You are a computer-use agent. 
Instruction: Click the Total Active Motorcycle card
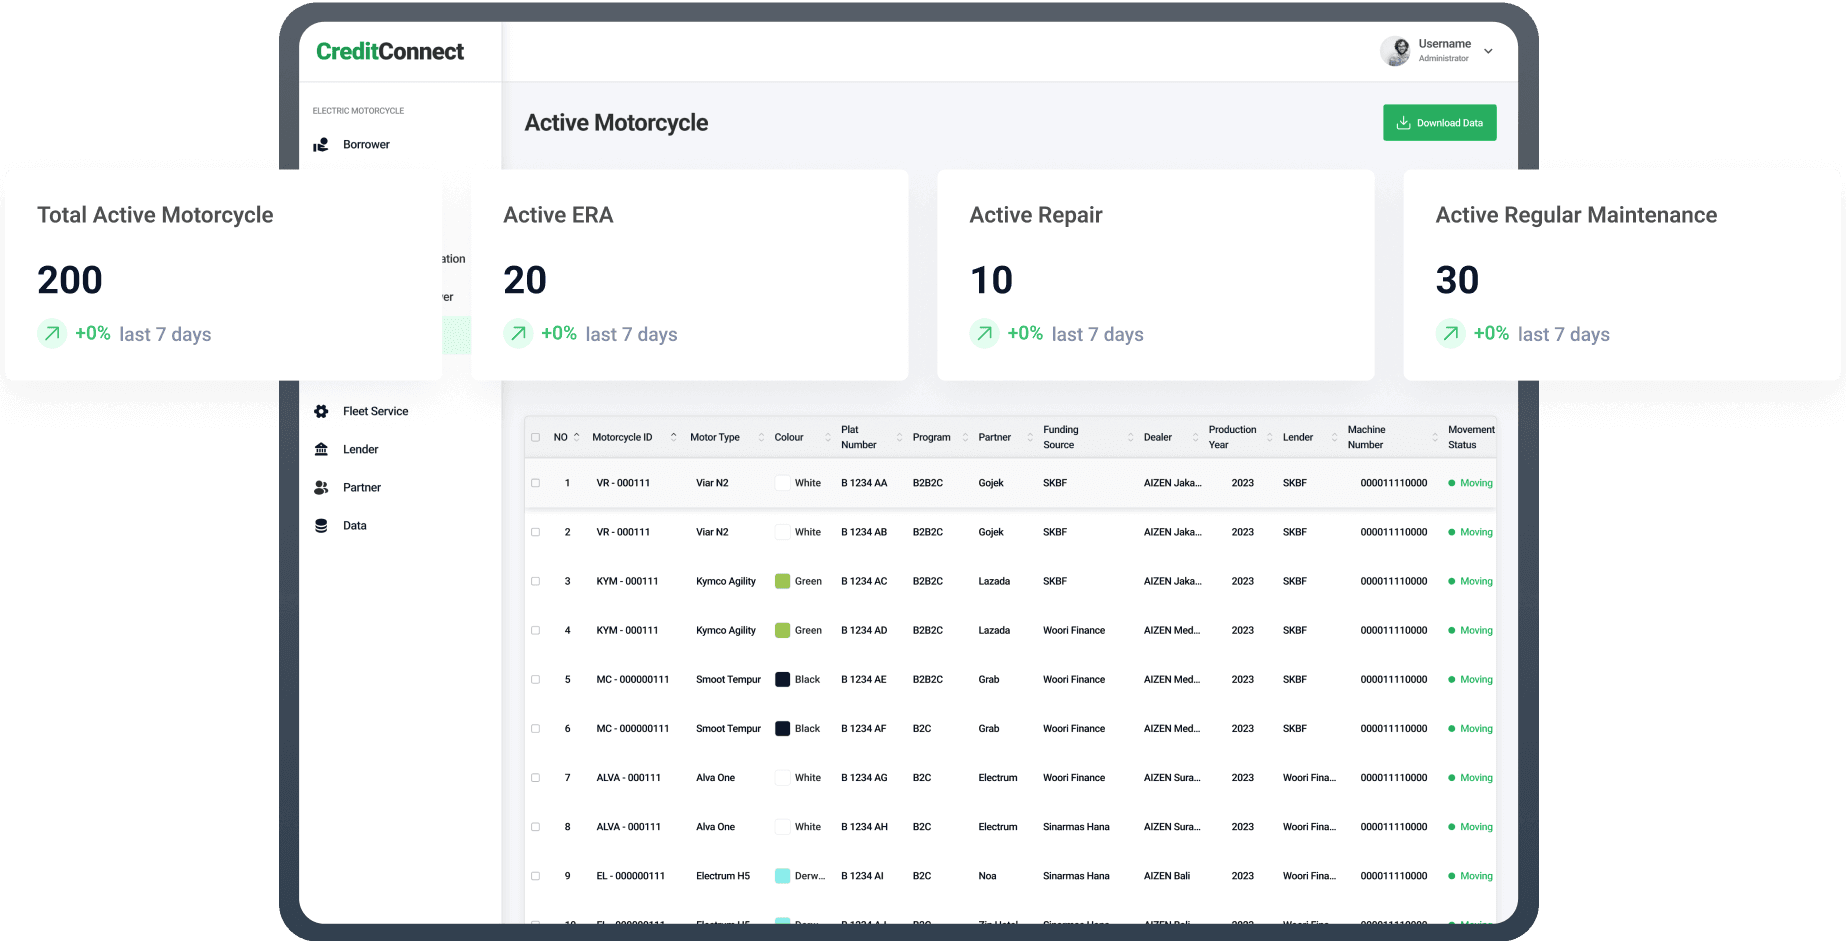(223, 274)
